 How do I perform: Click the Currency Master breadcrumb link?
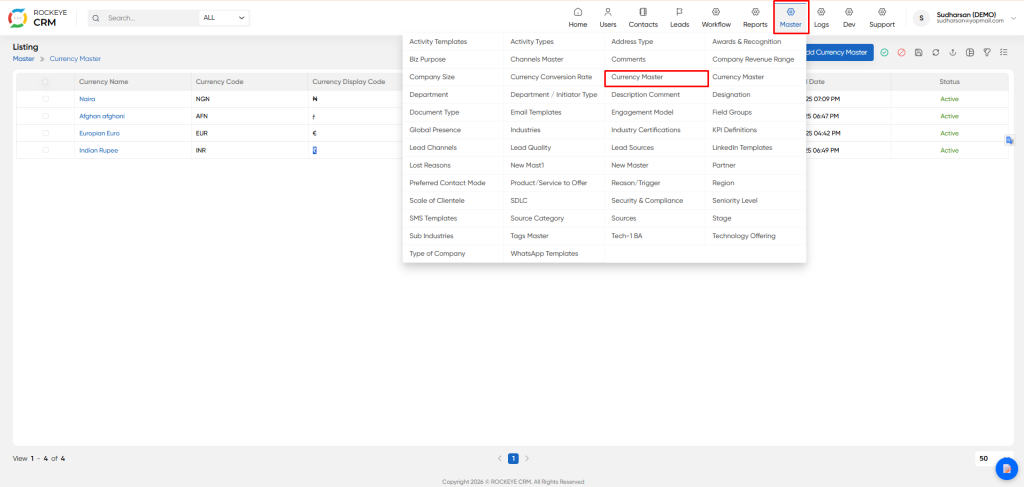click(x=75, y=59)
